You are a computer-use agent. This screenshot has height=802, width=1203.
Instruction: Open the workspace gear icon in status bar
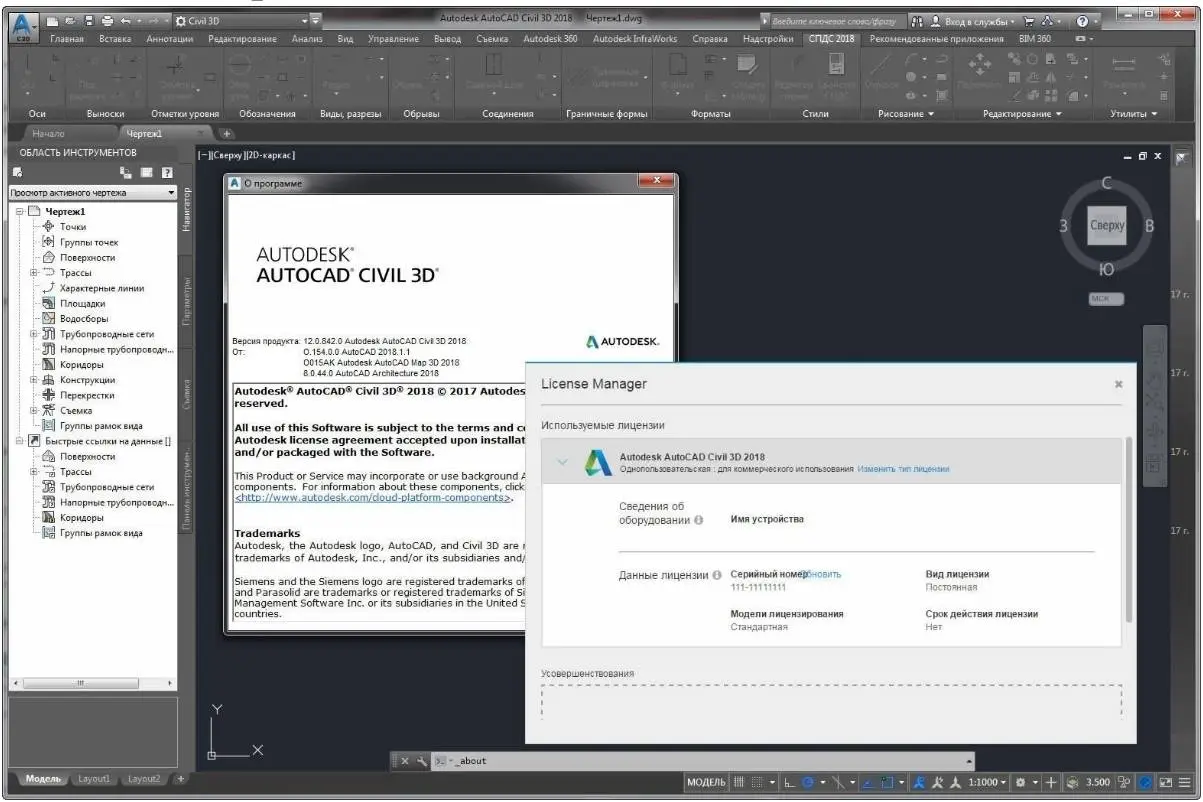(x=1020, y=782)
